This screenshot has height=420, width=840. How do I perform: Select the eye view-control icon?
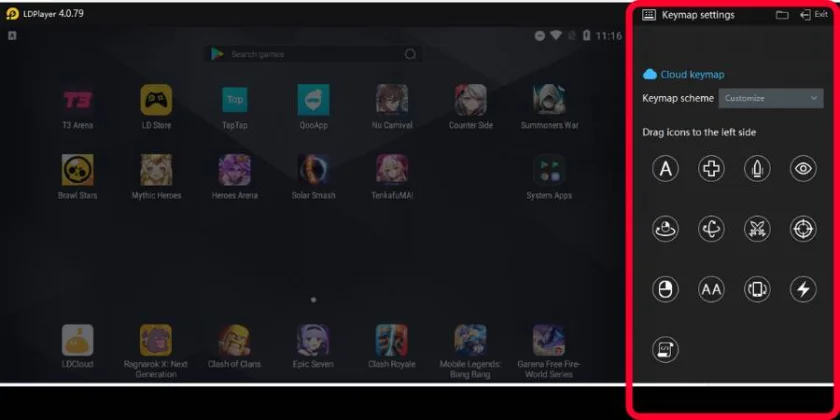click(803, 169)
